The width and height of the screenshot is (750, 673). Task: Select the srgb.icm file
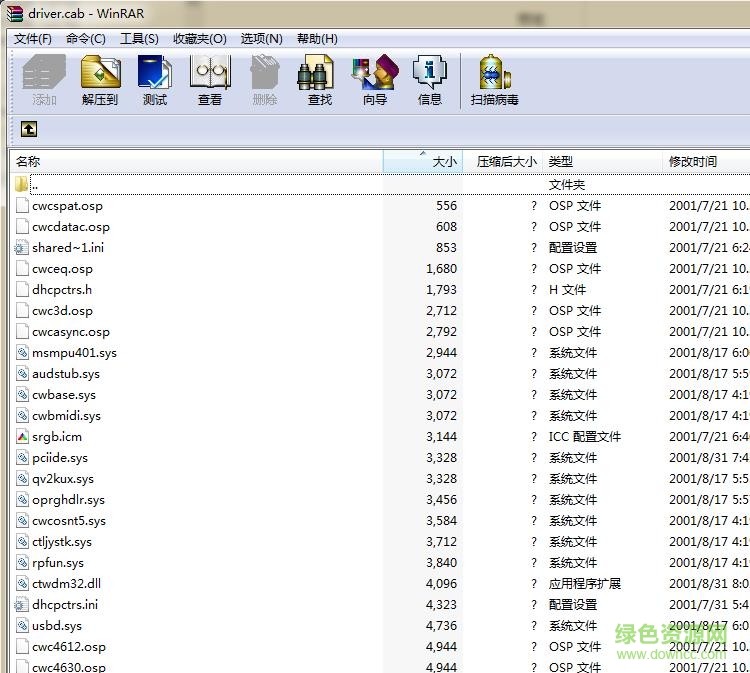click(57, 437)
